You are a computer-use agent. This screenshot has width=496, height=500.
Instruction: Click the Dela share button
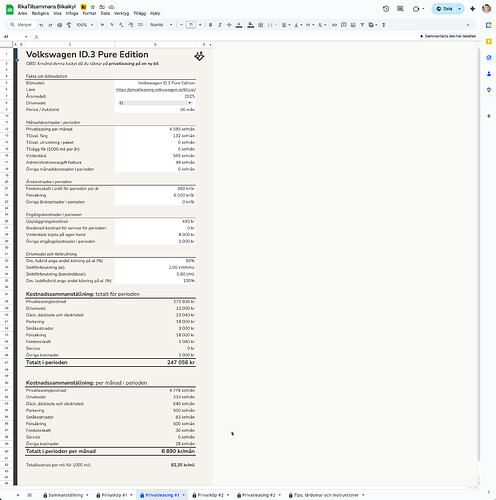click(x=444, y=9)
